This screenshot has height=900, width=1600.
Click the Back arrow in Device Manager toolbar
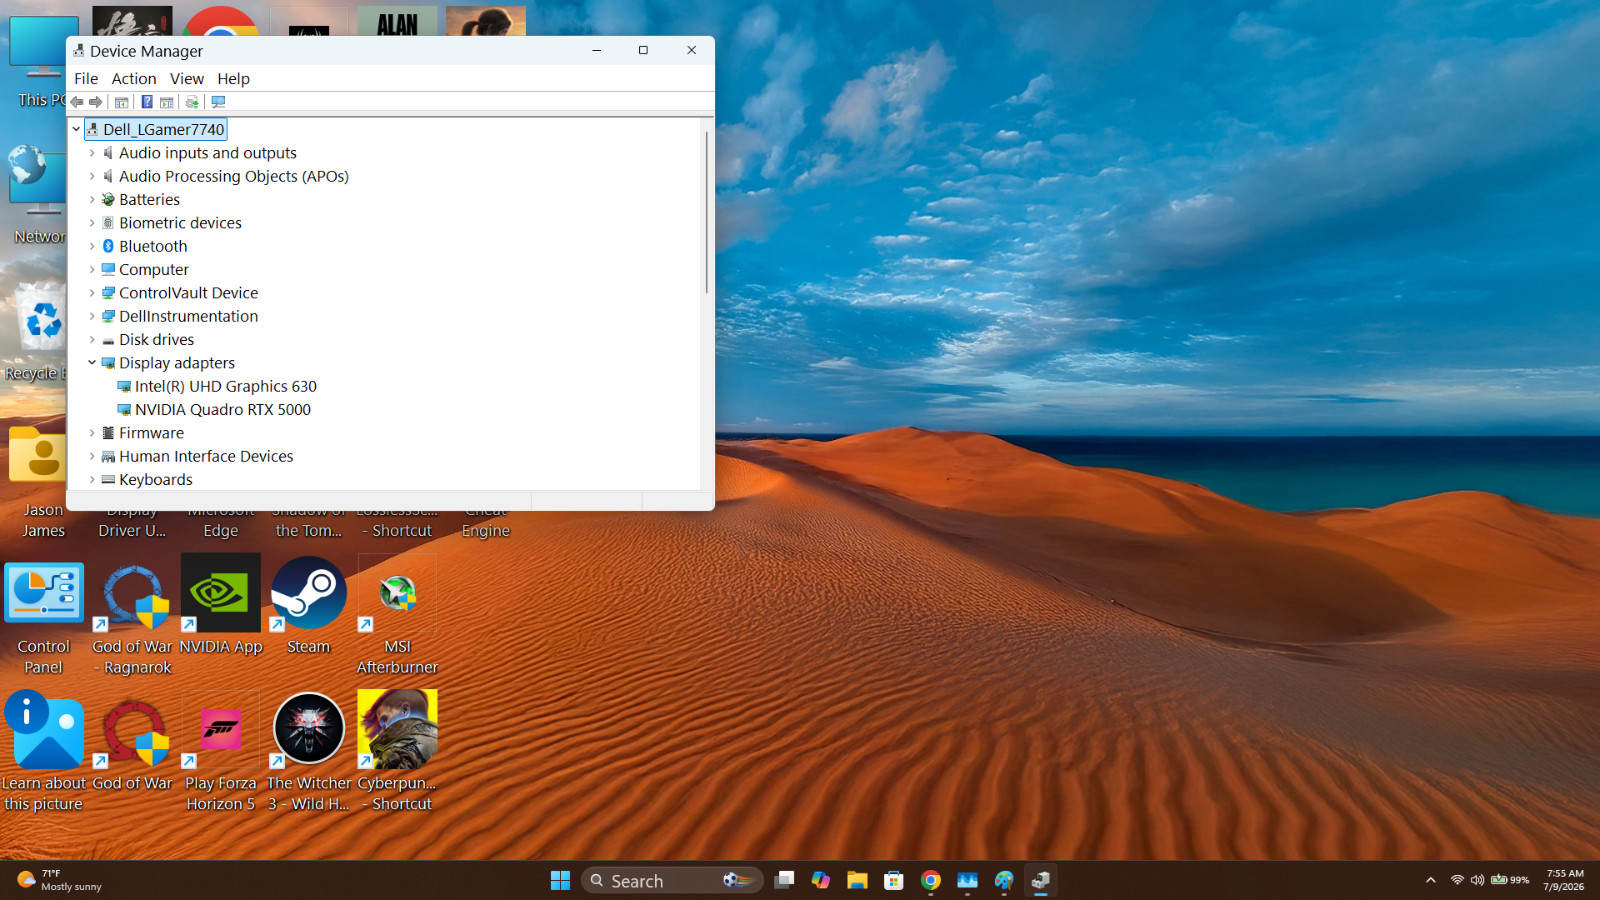coord(77,102)
